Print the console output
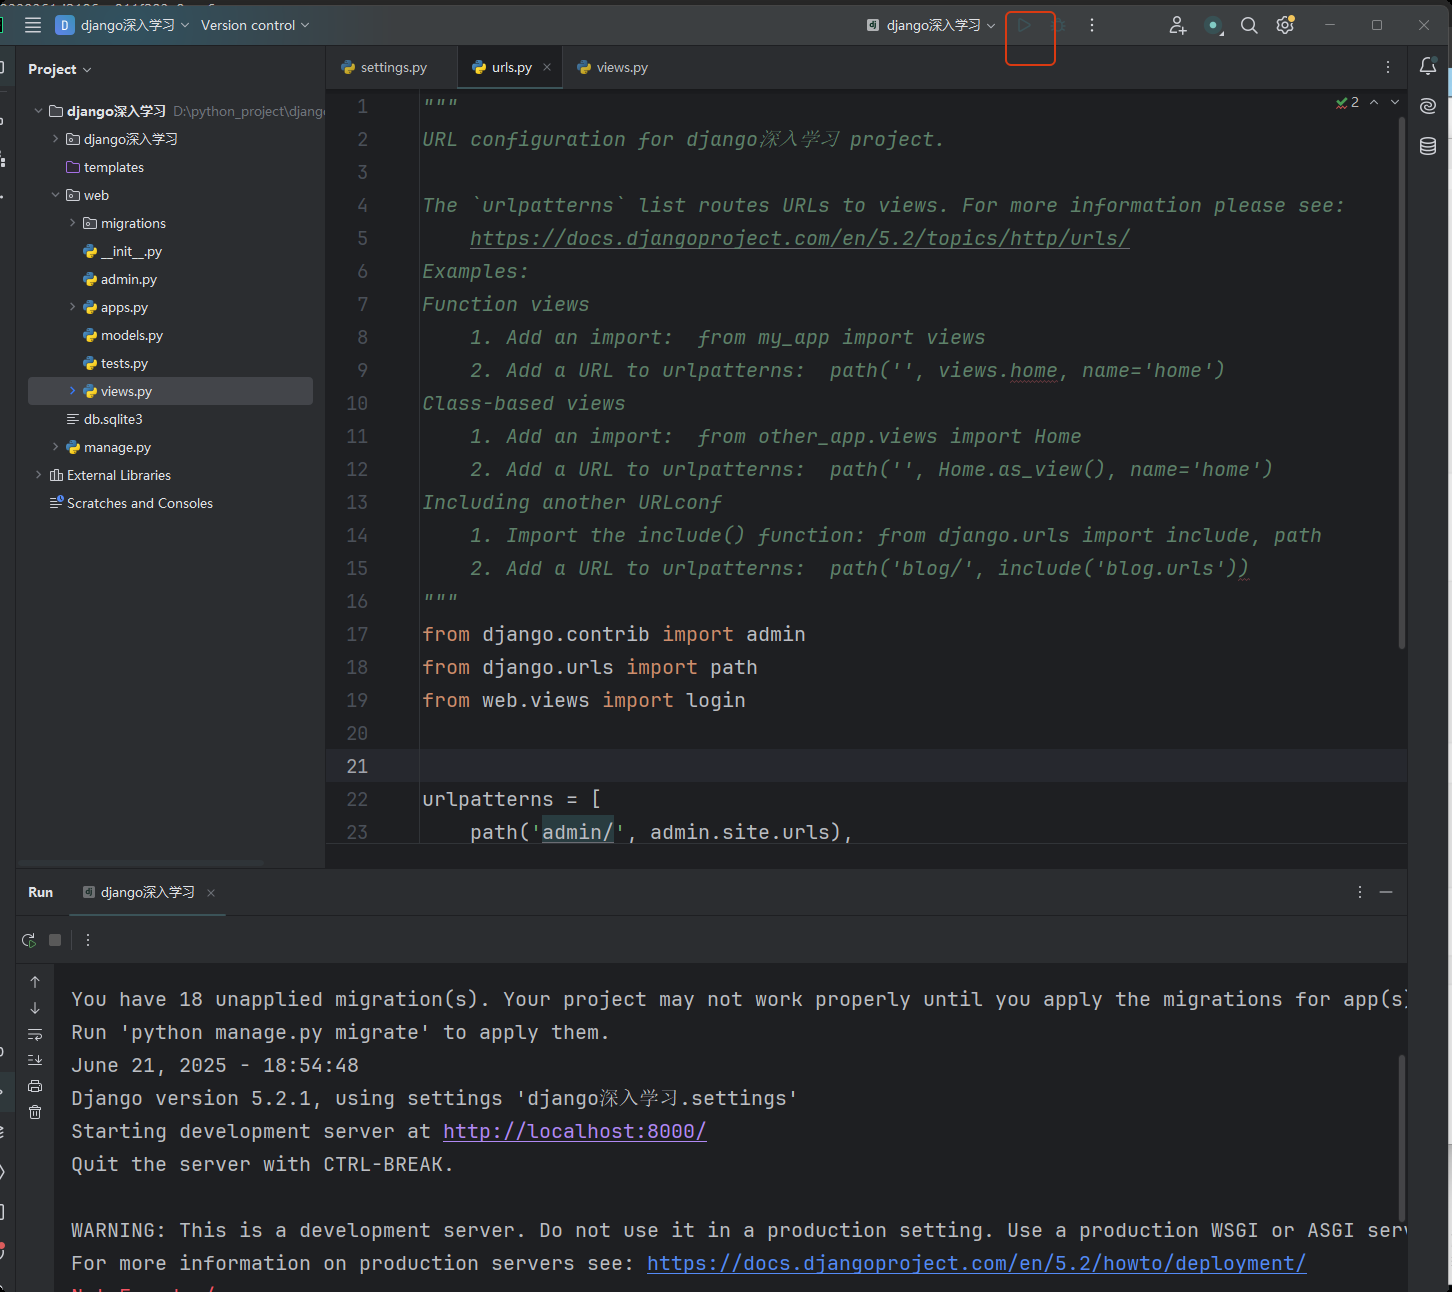 click(x=35, y=1086)
